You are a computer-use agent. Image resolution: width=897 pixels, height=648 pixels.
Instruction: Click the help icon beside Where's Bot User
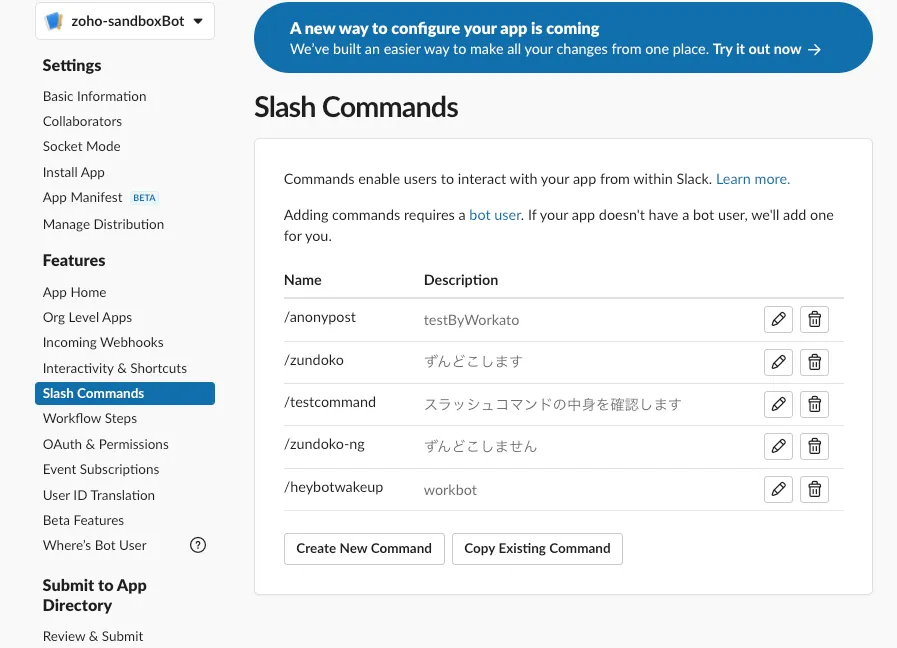coord(198,545)
